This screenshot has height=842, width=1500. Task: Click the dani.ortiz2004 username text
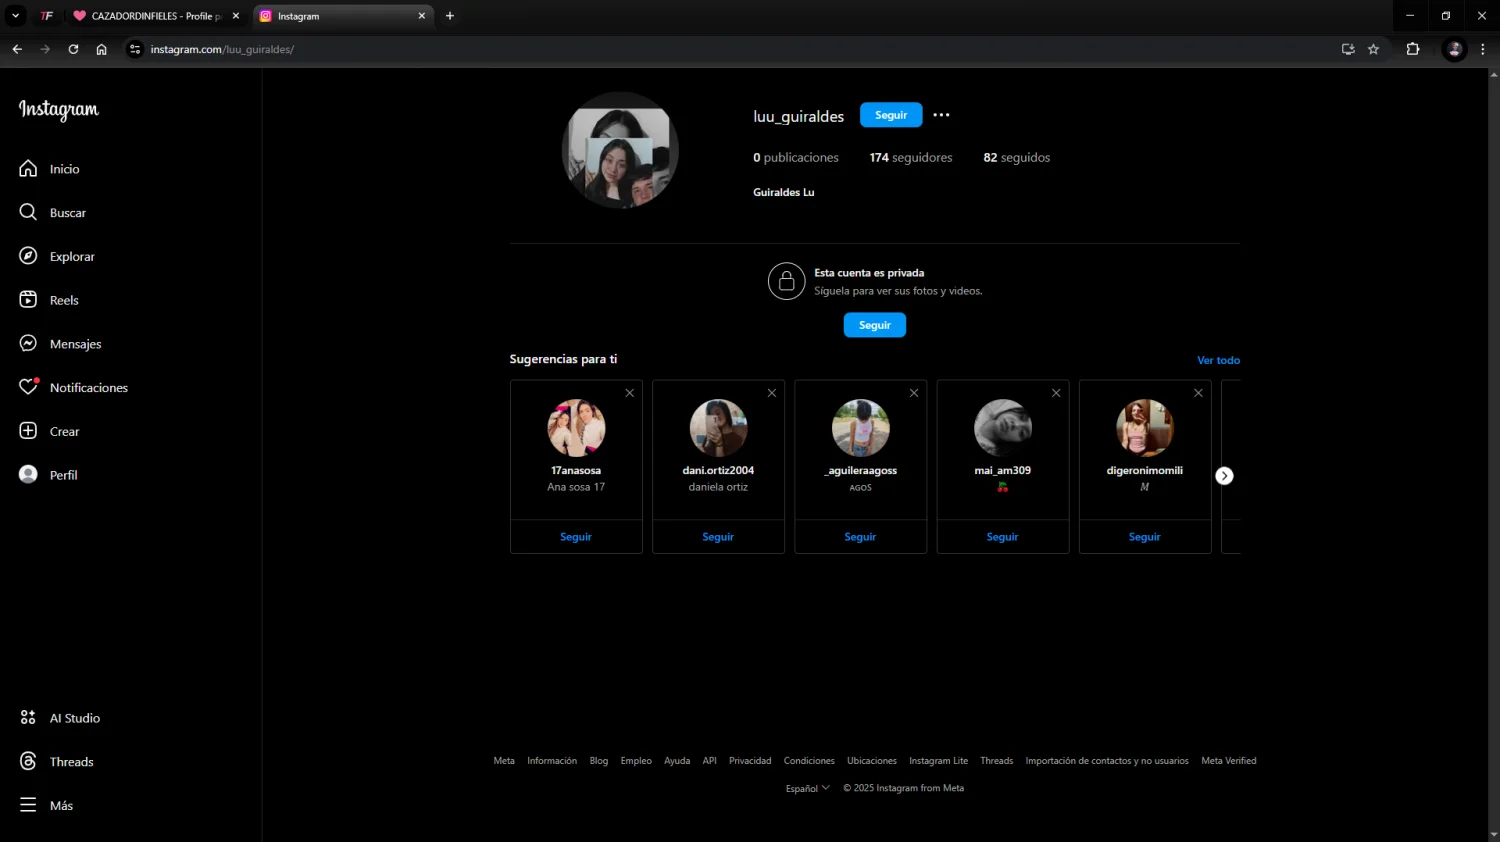(x=718, y=470)
